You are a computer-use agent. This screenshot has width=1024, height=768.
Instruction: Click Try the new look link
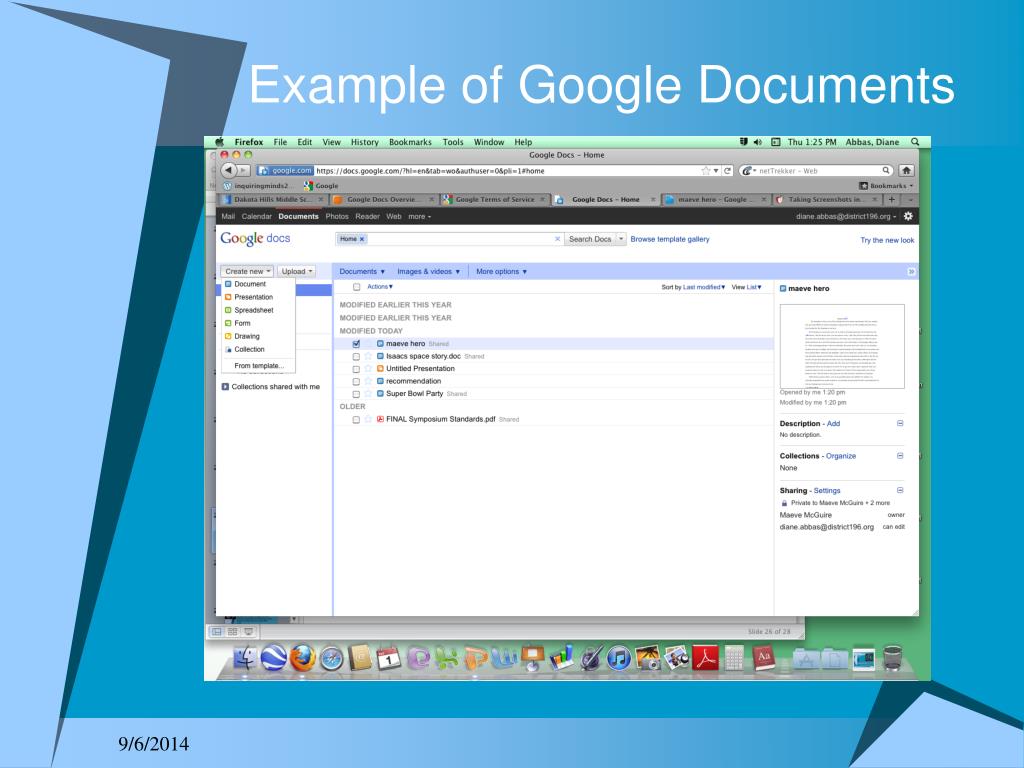887,240
